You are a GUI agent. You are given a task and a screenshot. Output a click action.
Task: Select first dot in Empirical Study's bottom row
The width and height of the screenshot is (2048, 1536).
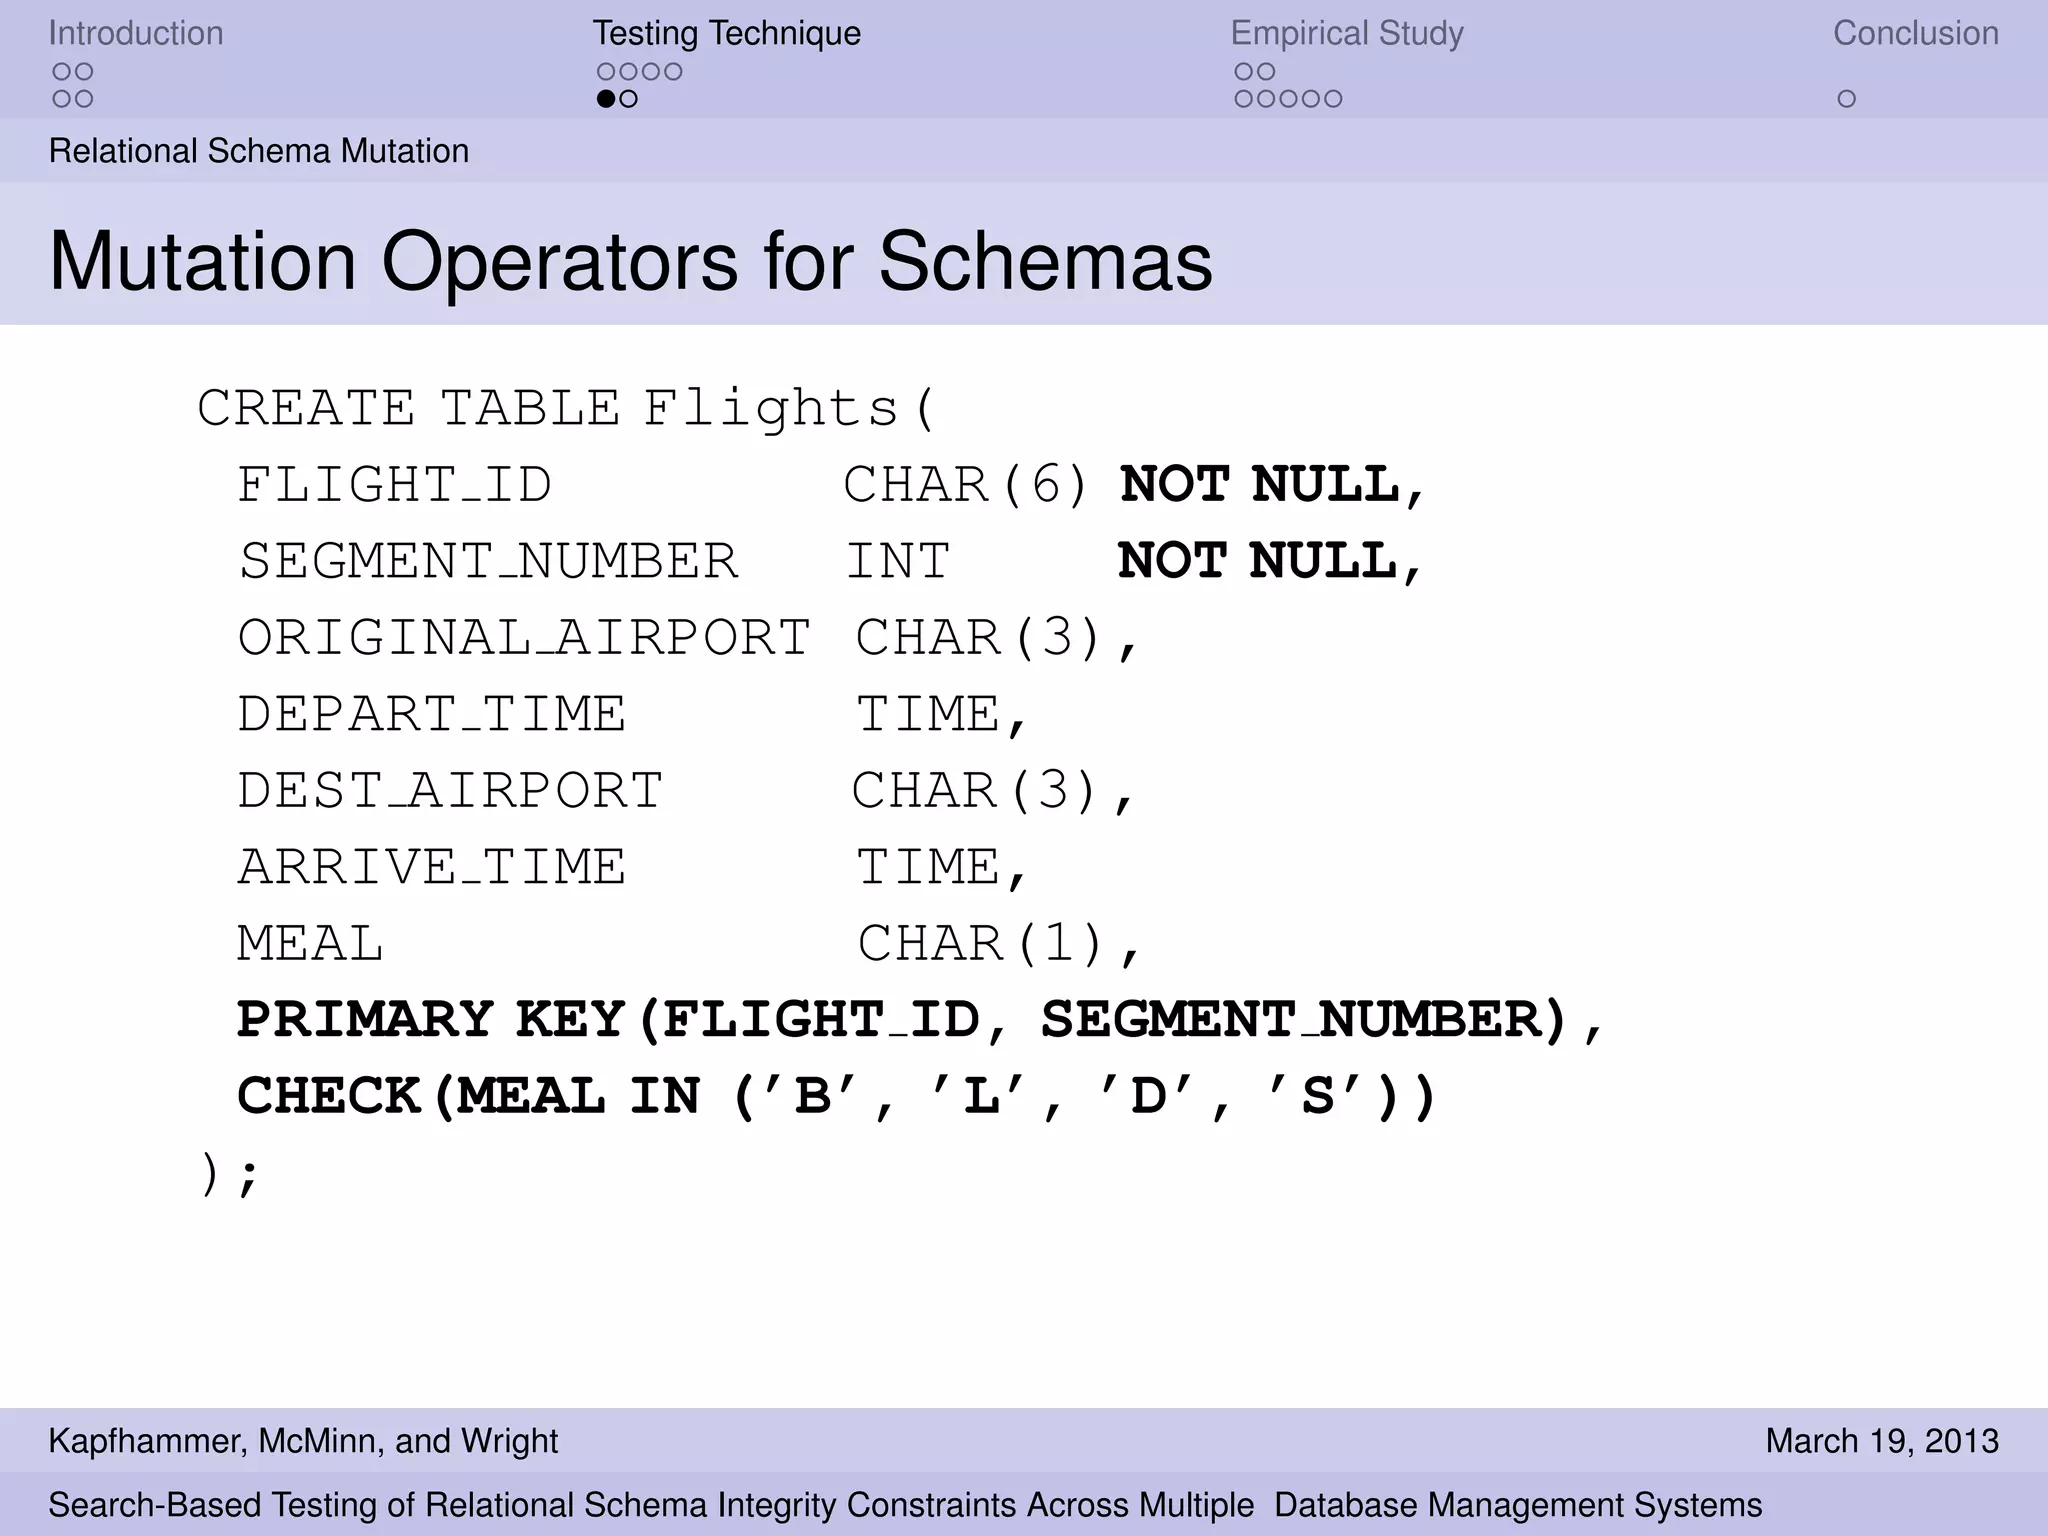[1243, 99]
